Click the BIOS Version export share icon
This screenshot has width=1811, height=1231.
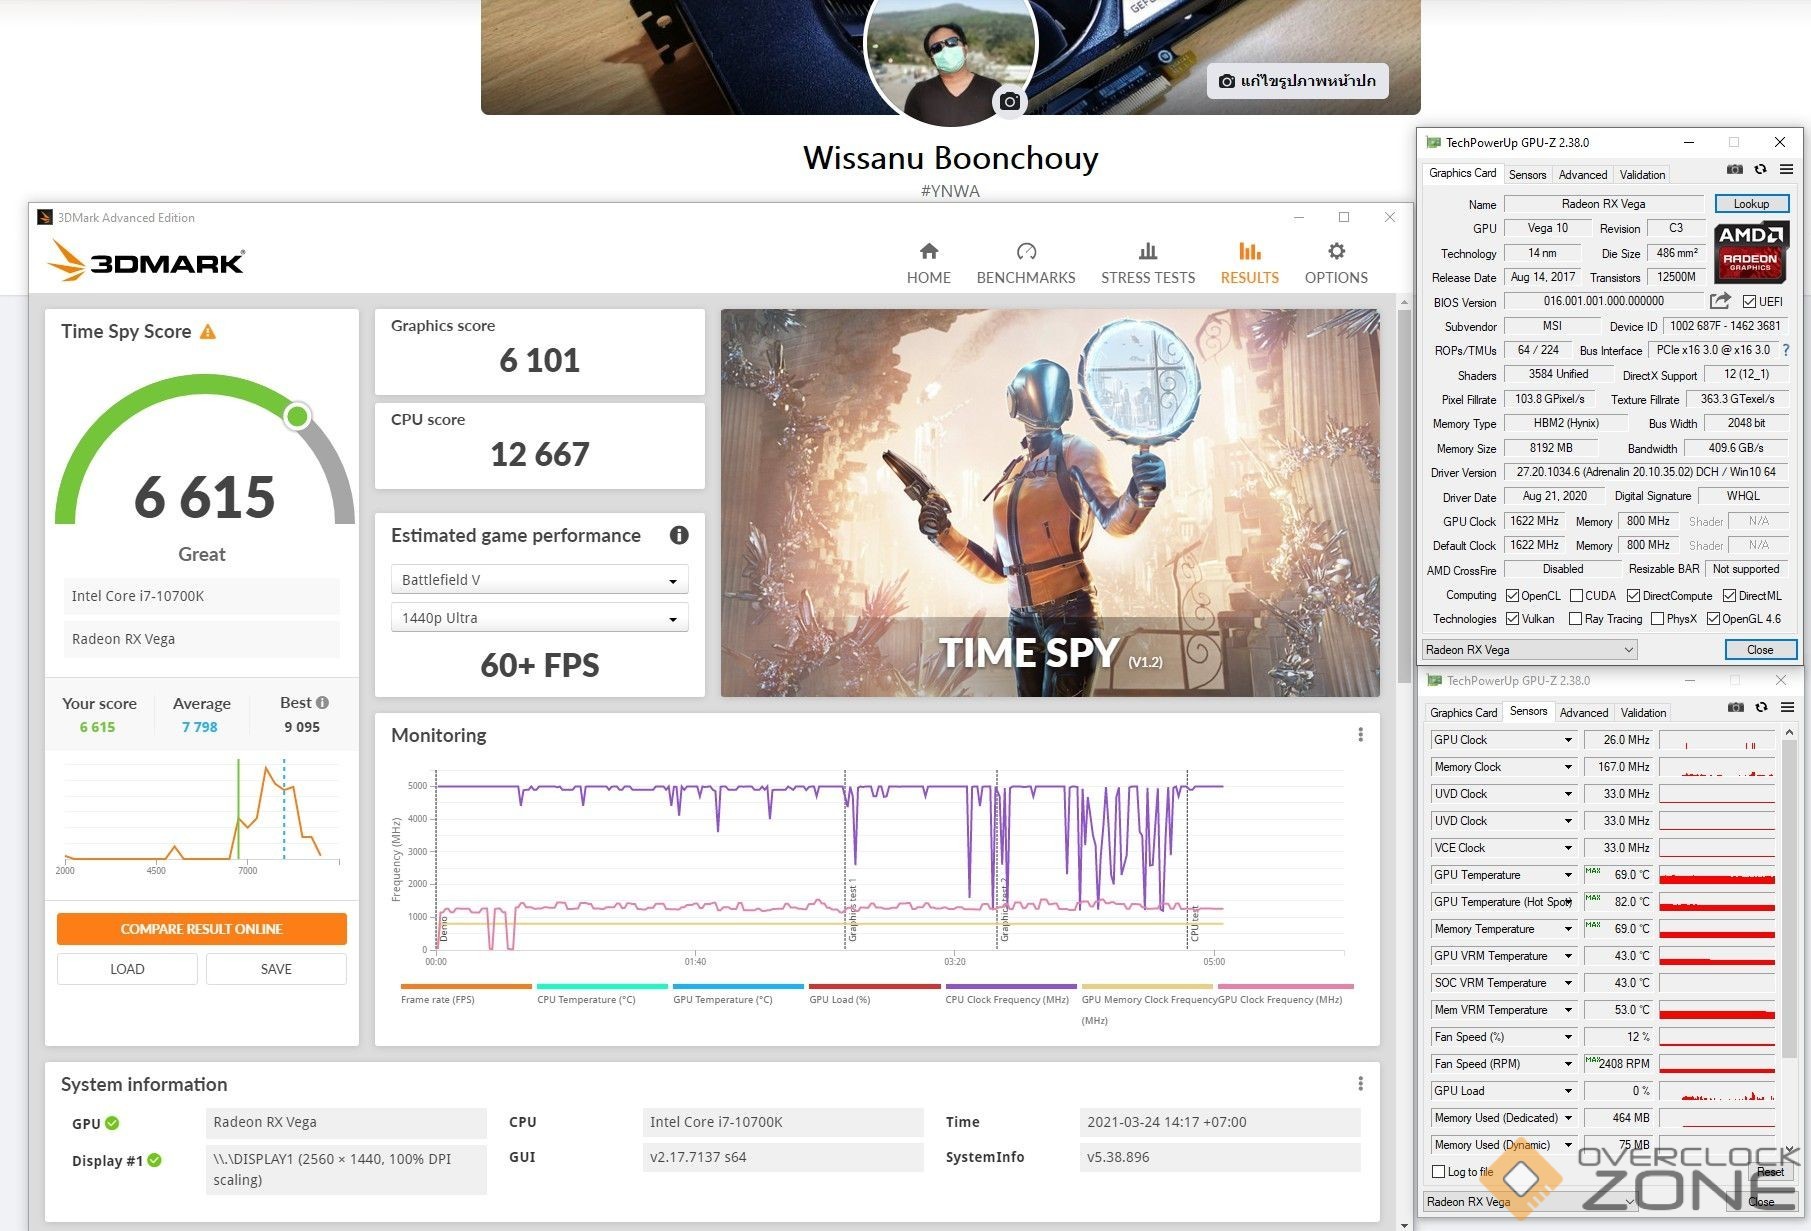[1720, 301]
